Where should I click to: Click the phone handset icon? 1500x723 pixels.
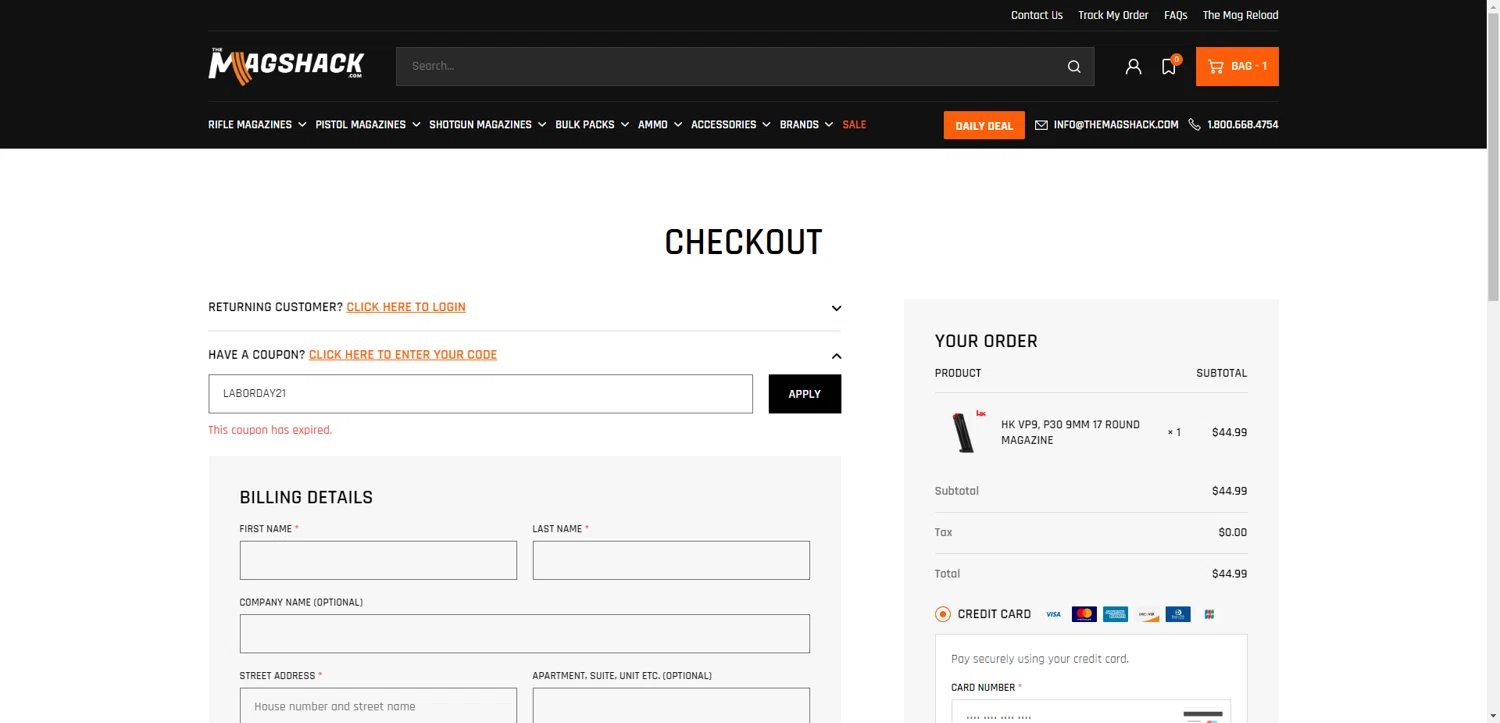[x=1194, y=125]
